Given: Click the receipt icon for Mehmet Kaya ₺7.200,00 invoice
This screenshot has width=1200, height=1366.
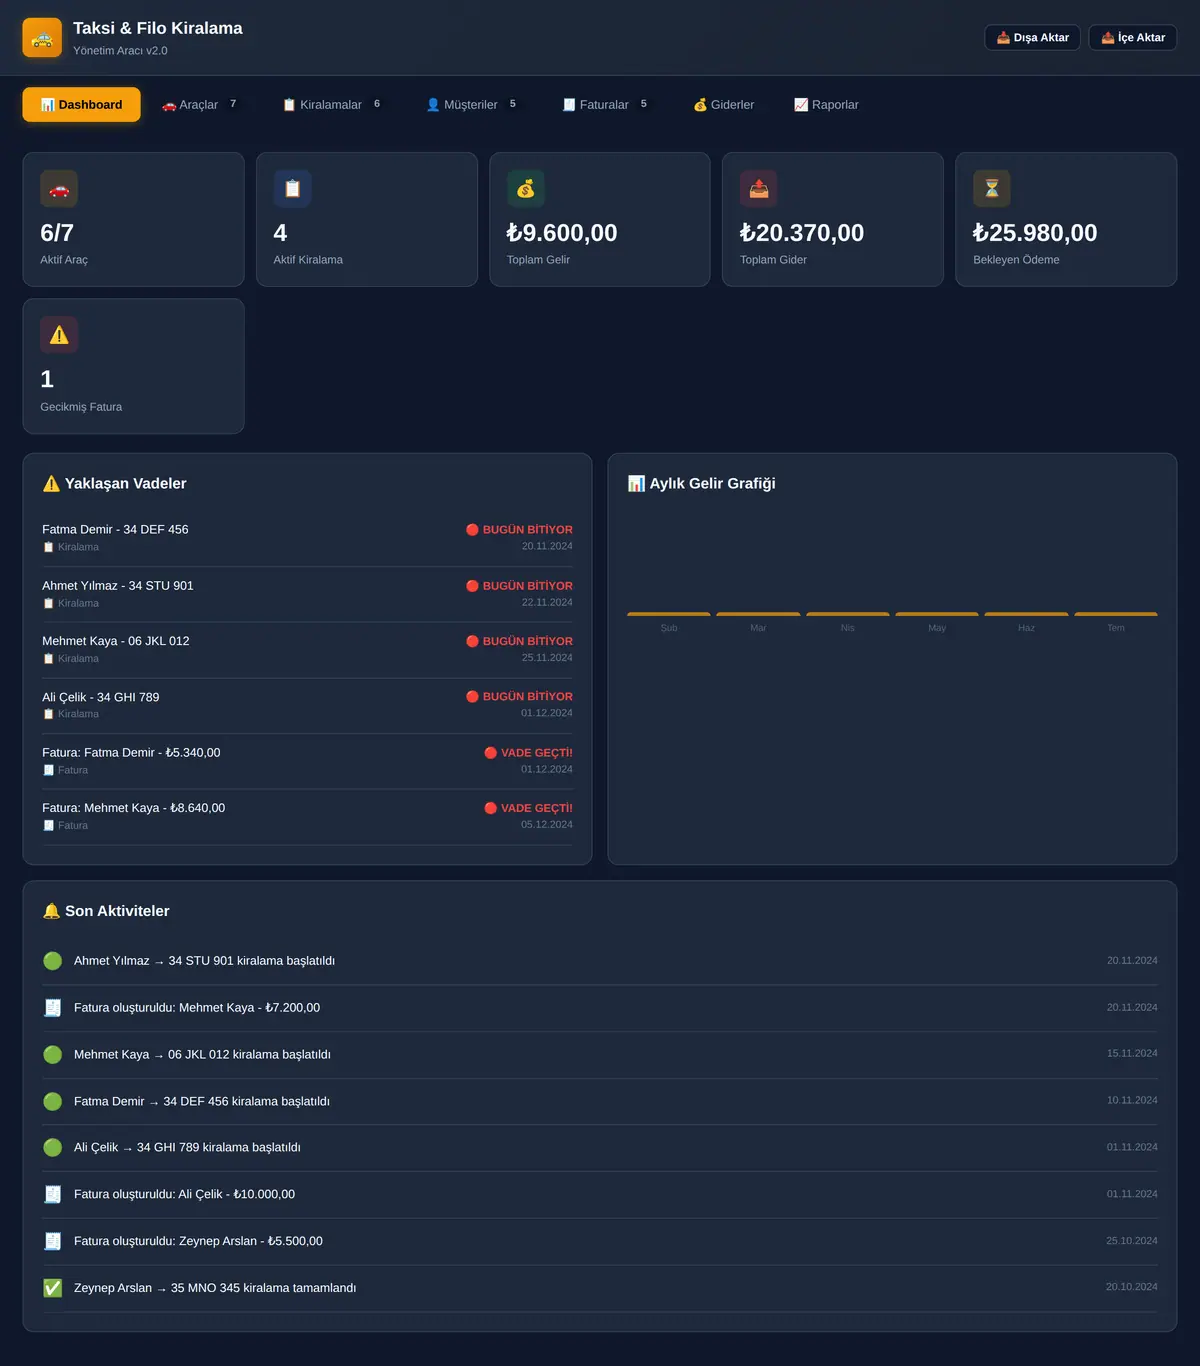Looking at the screenshot, I should click(x=53, y=1008).
